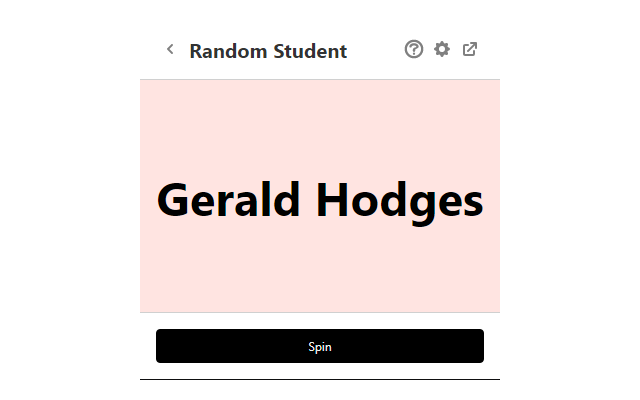Click the cog icon in header
Viewport: 640px width, 400px height.
pos(442,49)
